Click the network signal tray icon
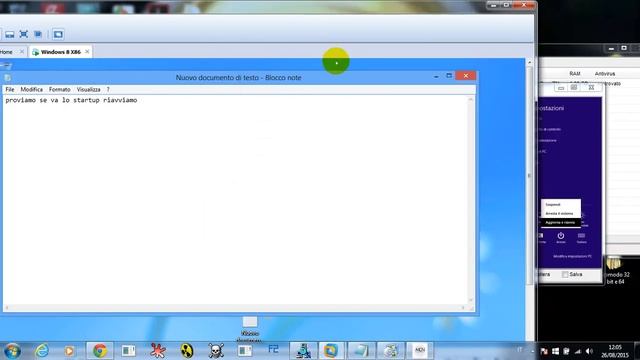 [578, 351]
